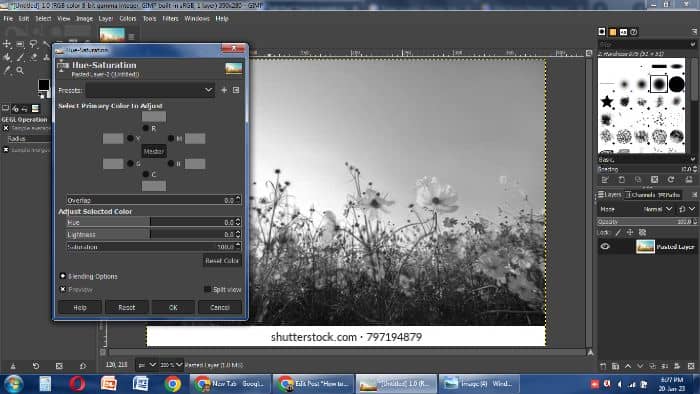The image size is (700, 394).
Task: Select the Free Select lasso tool
Action: click(x=33, y=44)
